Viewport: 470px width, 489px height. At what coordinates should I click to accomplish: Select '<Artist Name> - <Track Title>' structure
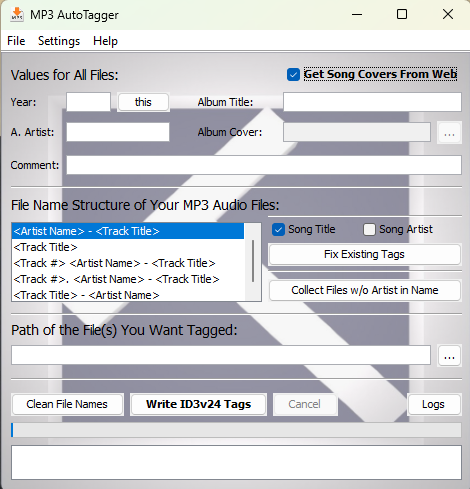click(x=128, y=231)
